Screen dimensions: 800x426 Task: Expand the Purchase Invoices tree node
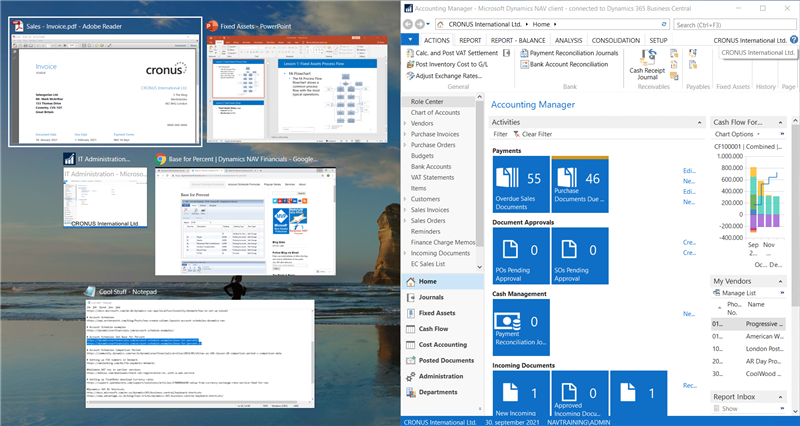pyautogui.click(x=405, y=134)
